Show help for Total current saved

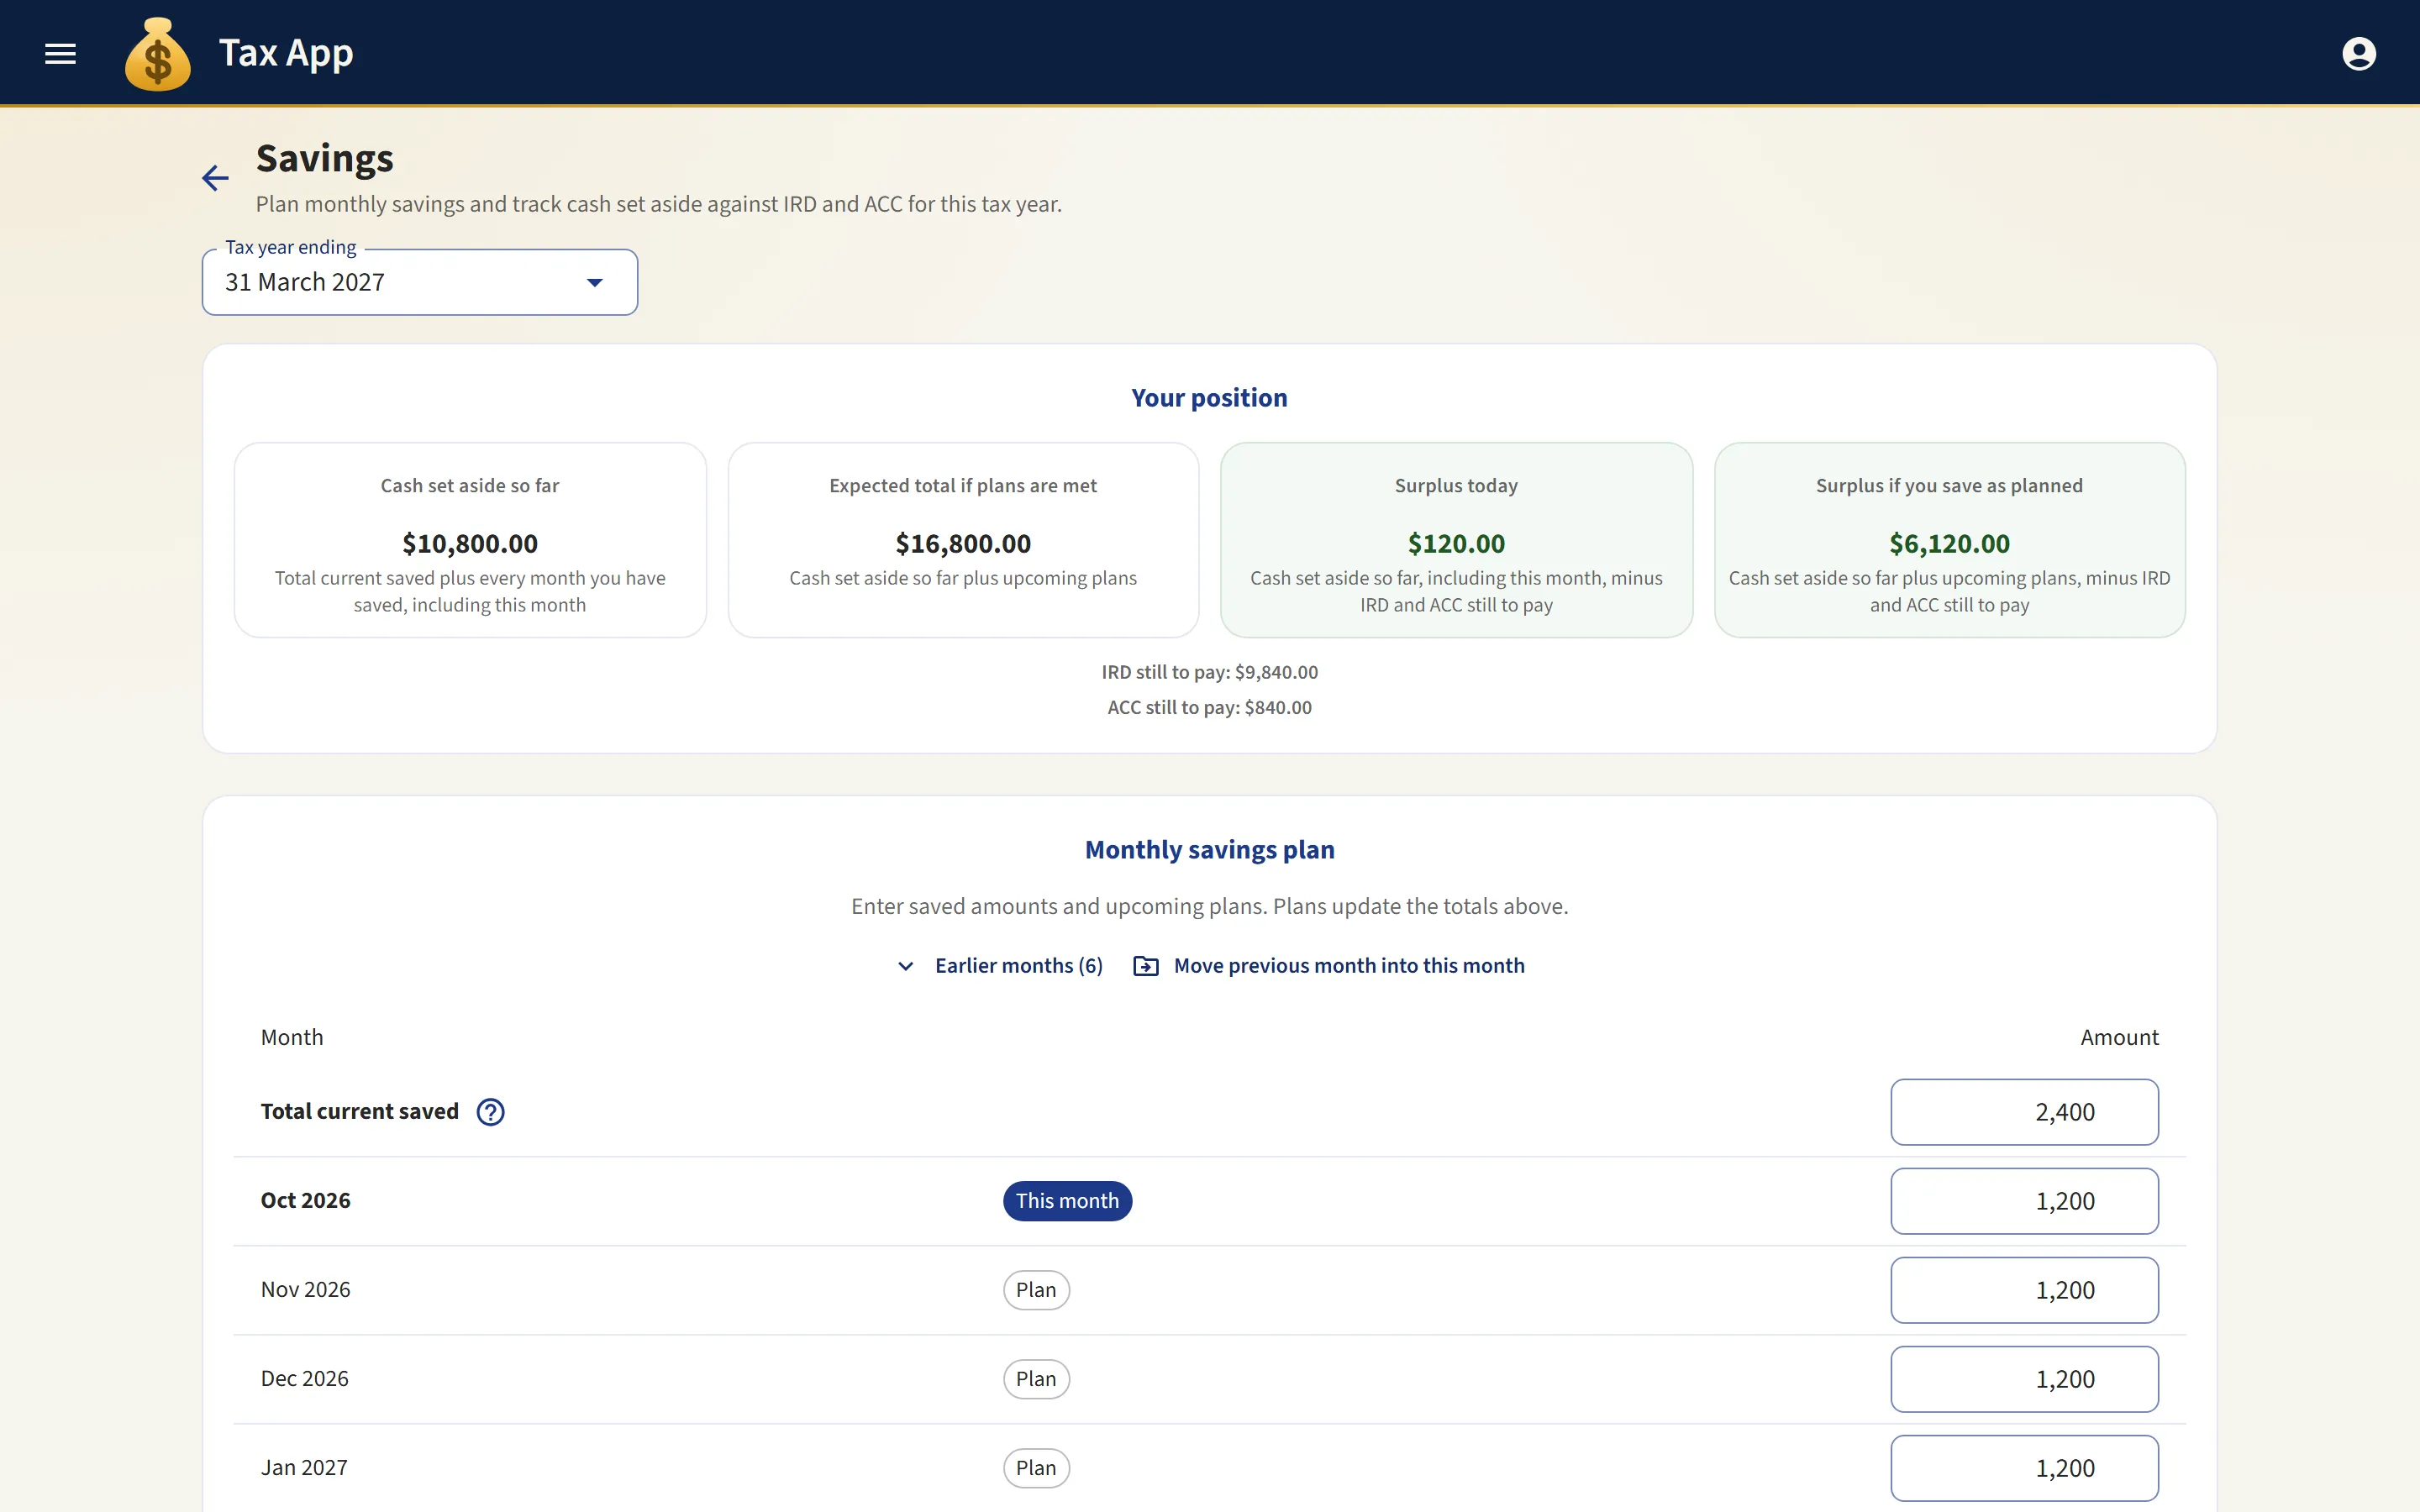click(x=490, y=1112)
